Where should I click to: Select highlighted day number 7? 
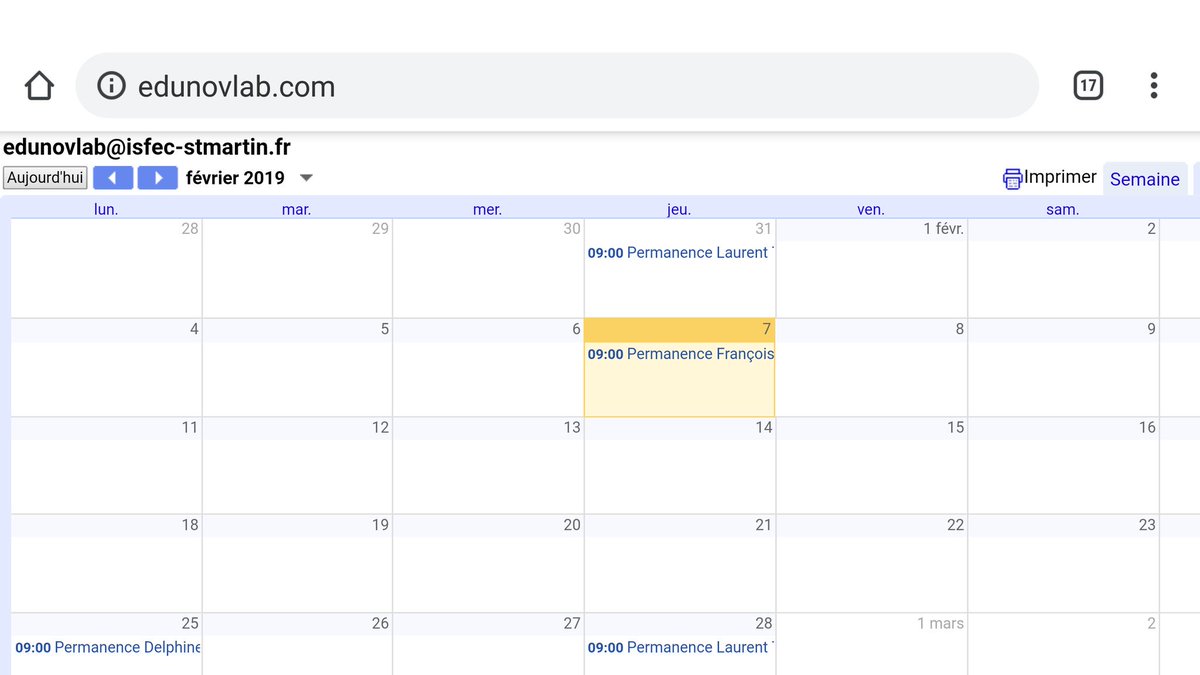(766, 329)
